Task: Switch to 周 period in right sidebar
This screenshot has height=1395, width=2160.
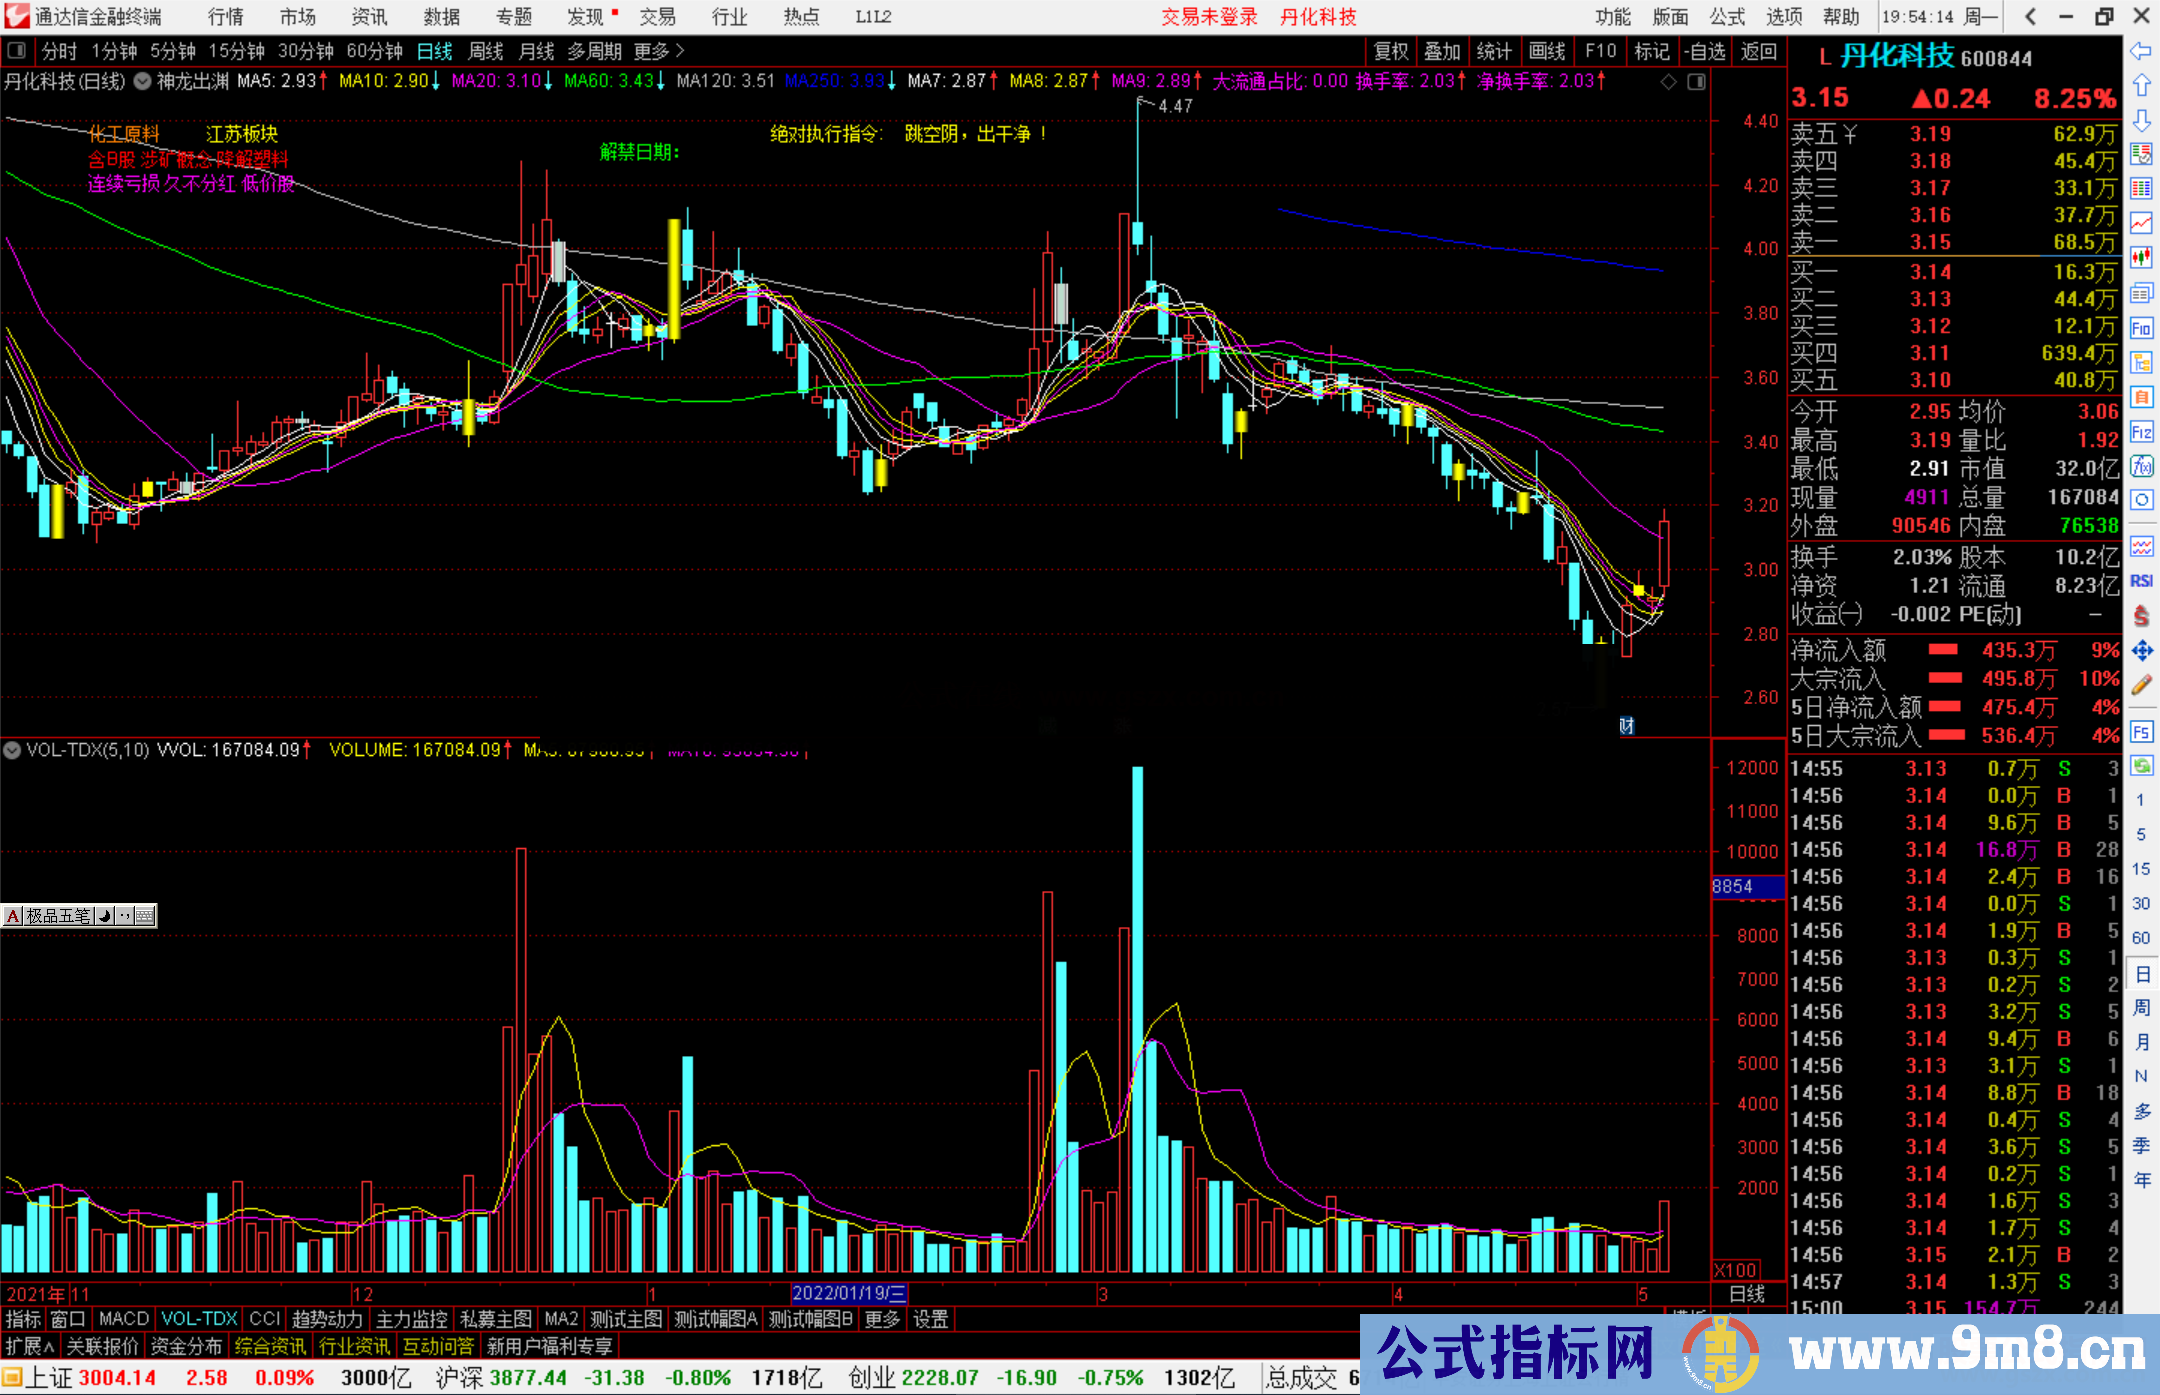Action: pos(2141,1008)
